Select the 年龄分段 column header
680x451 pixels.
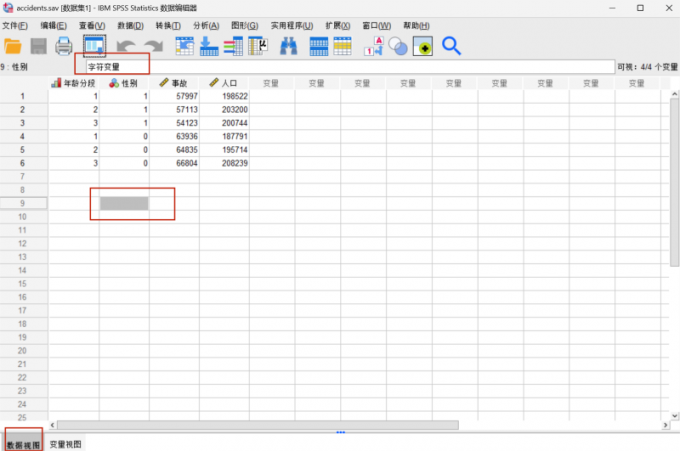point(74,83)
